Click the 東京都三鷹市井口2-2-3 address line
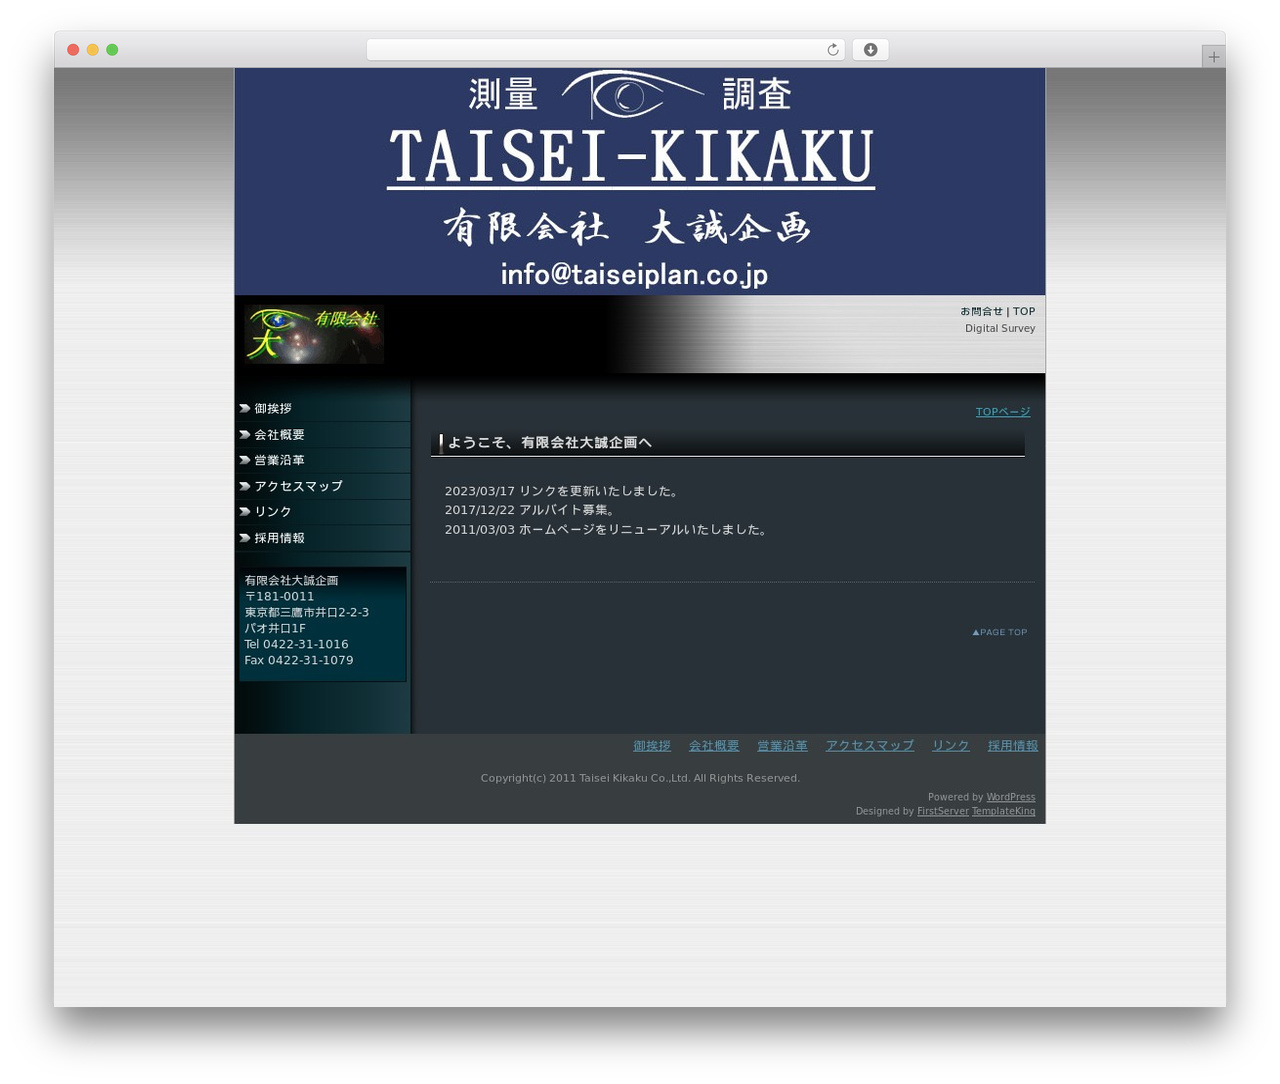 pos(307,613)
